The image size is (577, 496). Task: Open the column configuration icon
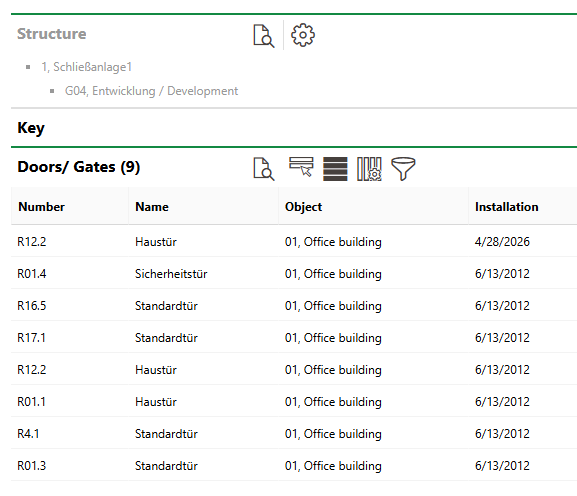(369, 169)
